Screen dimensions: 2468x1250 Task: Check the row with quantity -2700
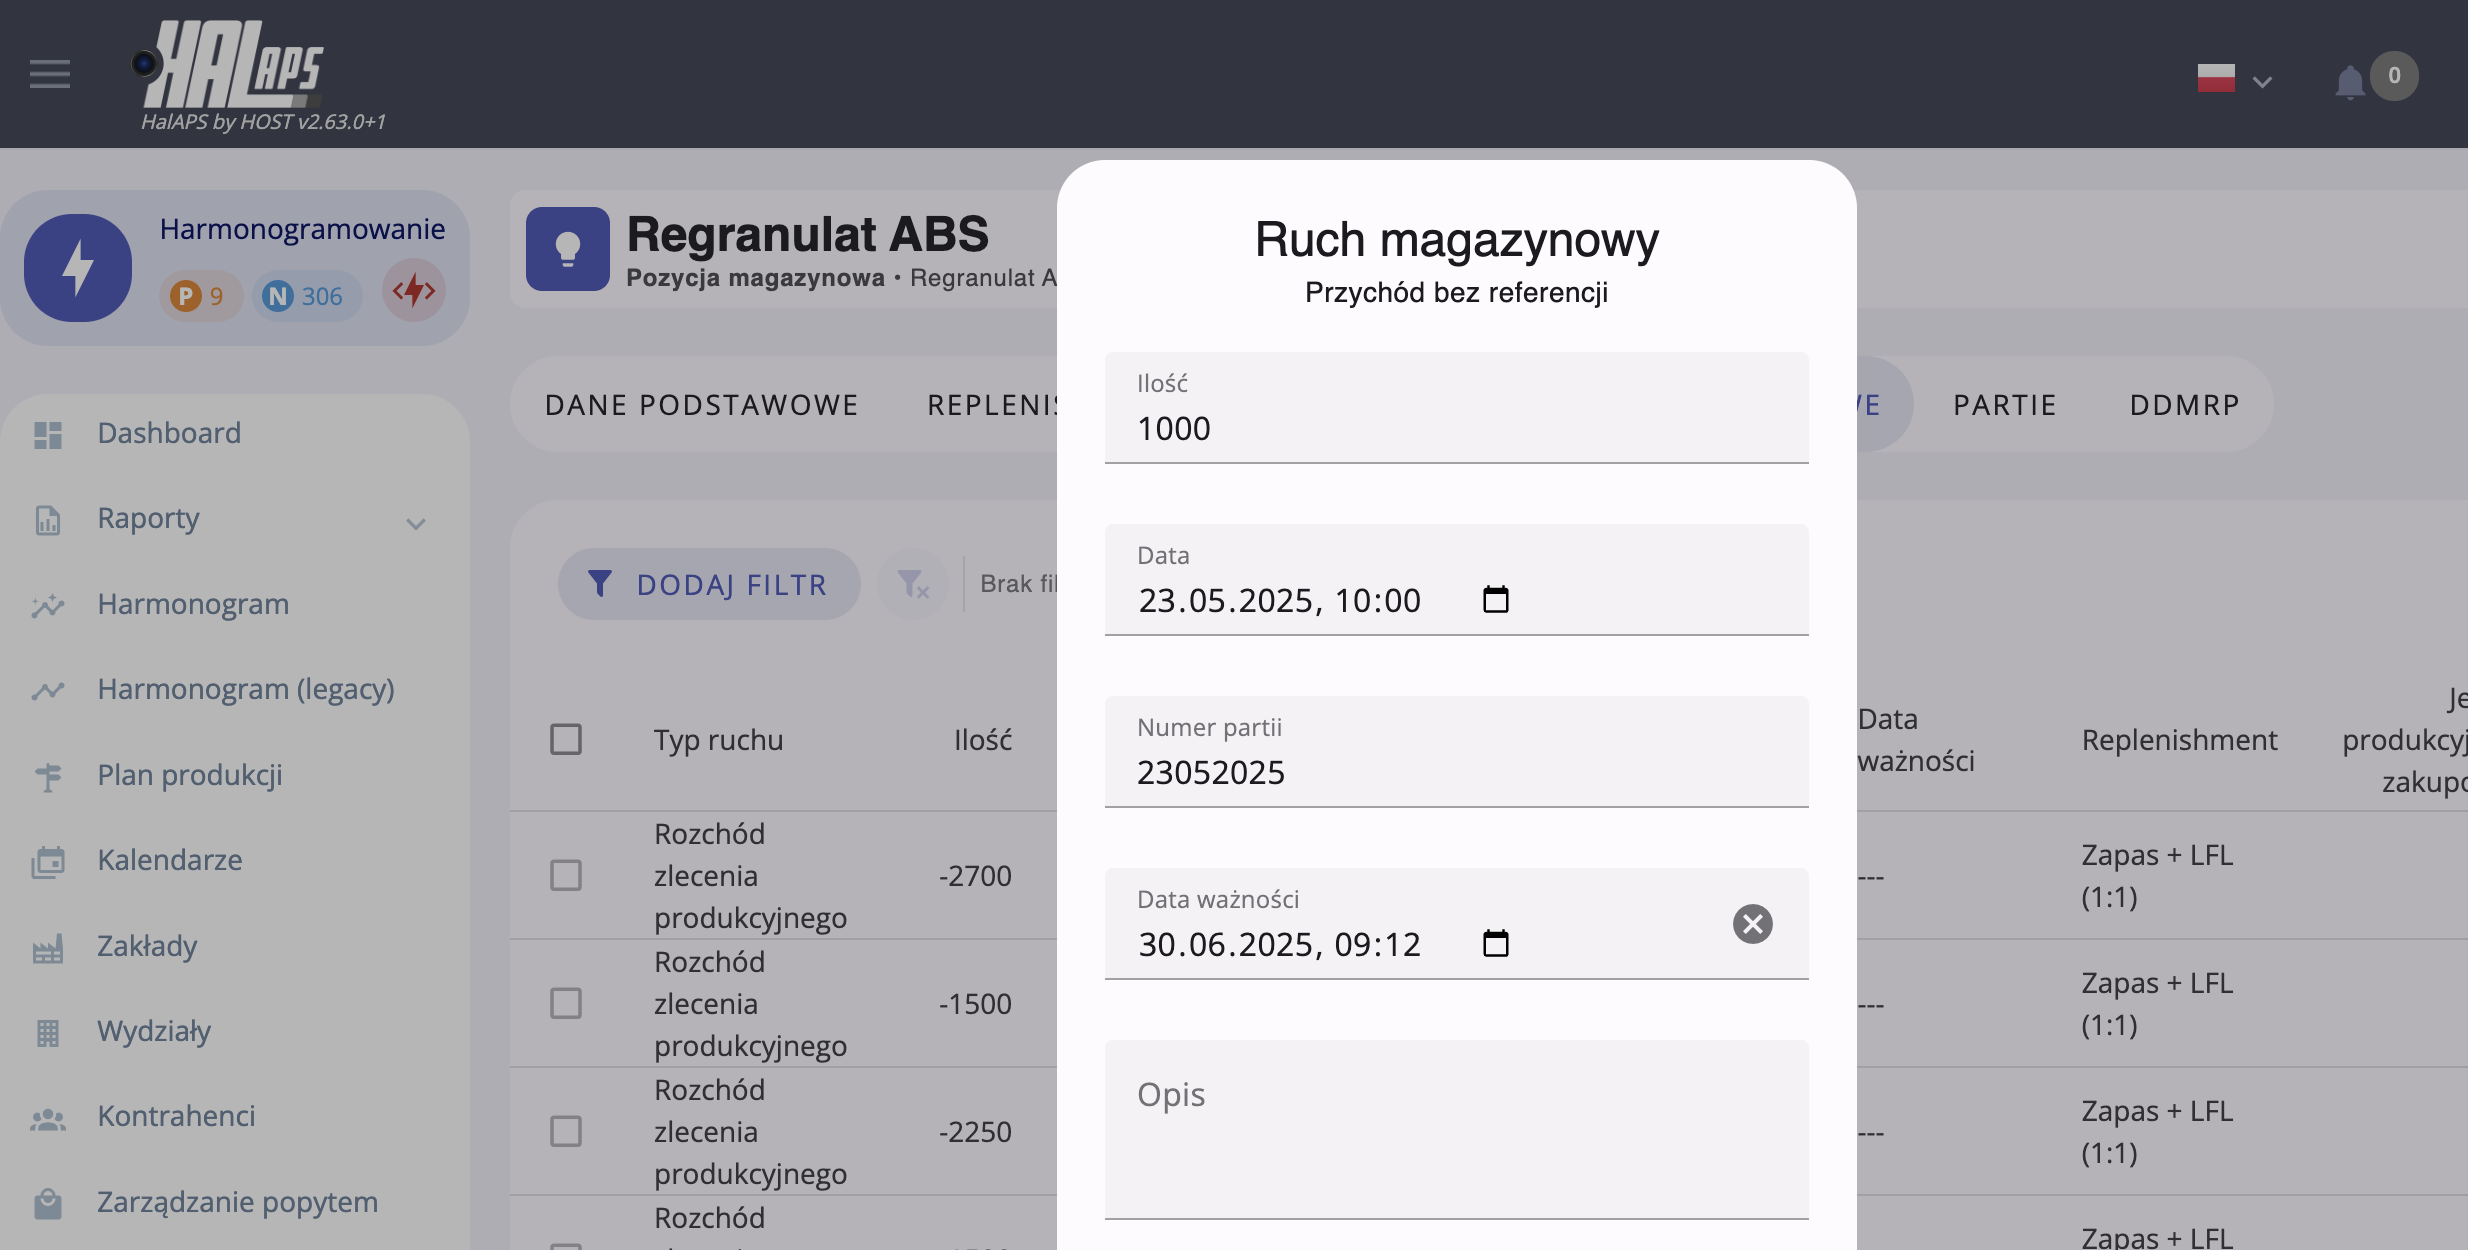(x=566, y=876)
